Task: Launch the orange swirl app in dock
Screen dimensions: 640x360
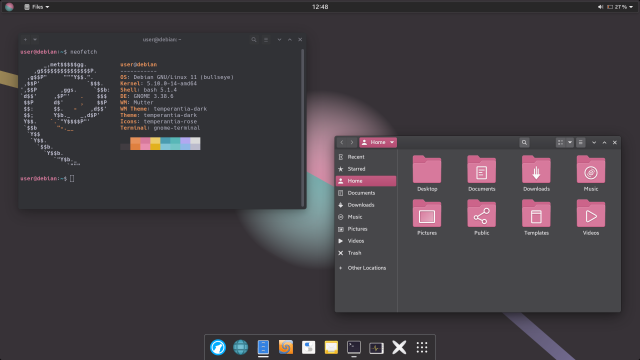Action: tap(286, 347)
